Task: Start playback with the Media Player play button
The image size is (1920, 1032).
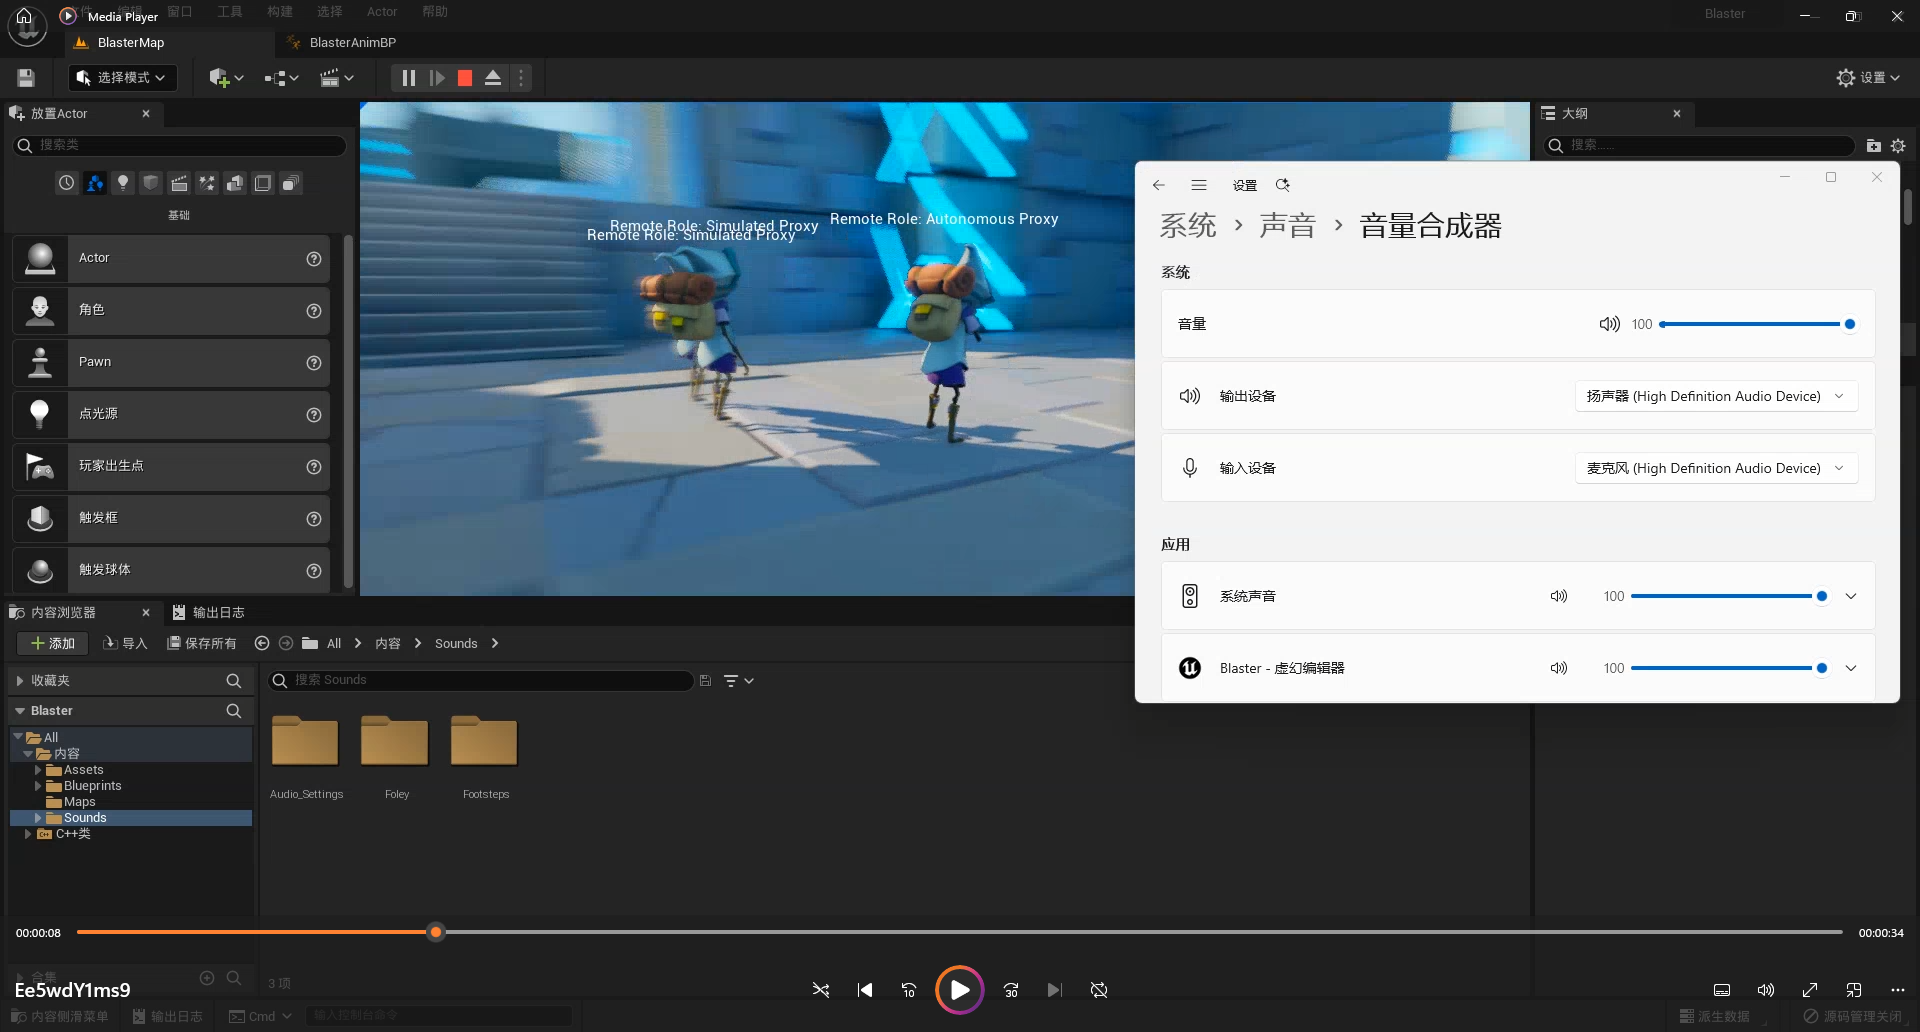Action: click(x=959, y=990)
